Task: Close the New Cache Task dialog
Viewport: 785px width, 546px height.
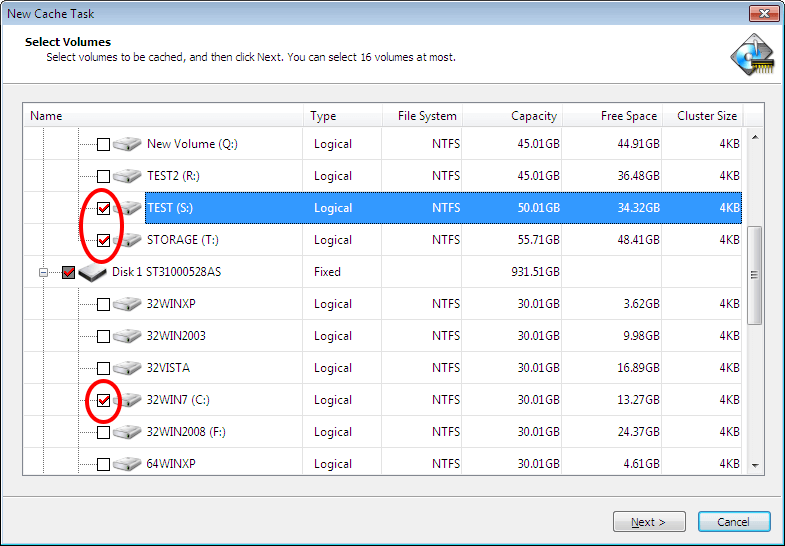Action: click(764, 14)
